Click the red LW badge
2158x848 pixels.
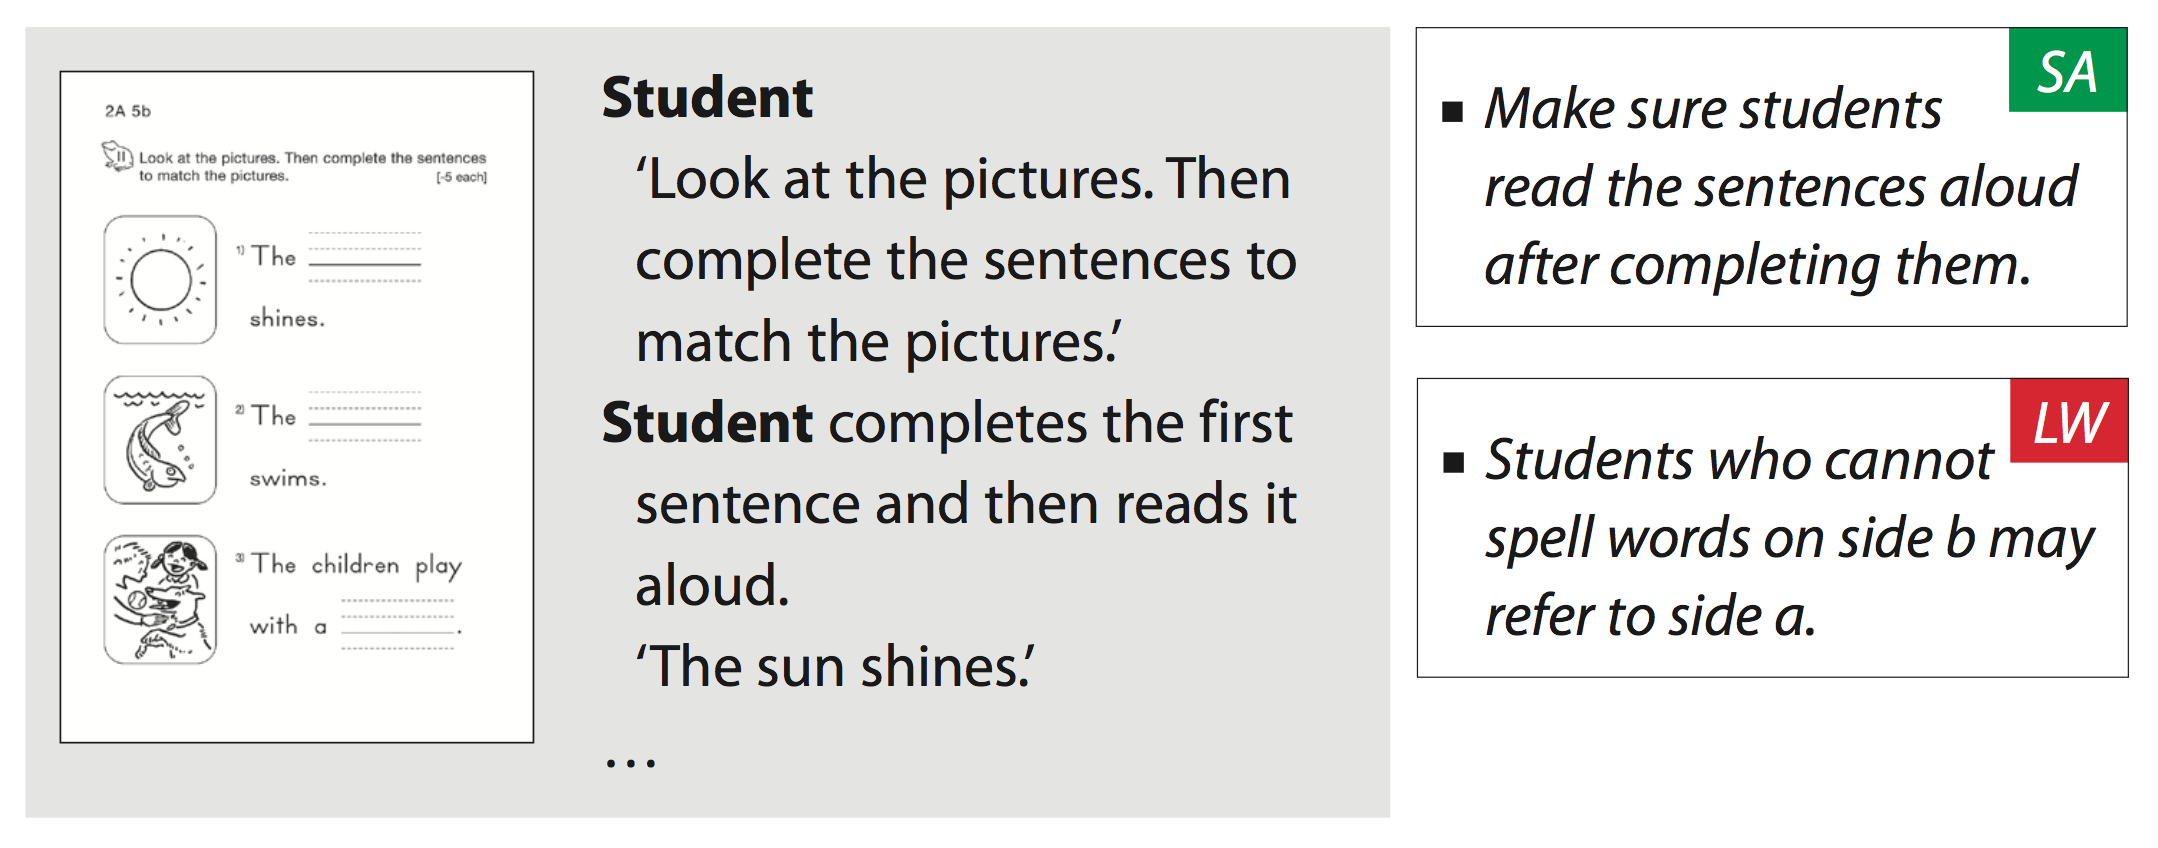(2068, 422)
